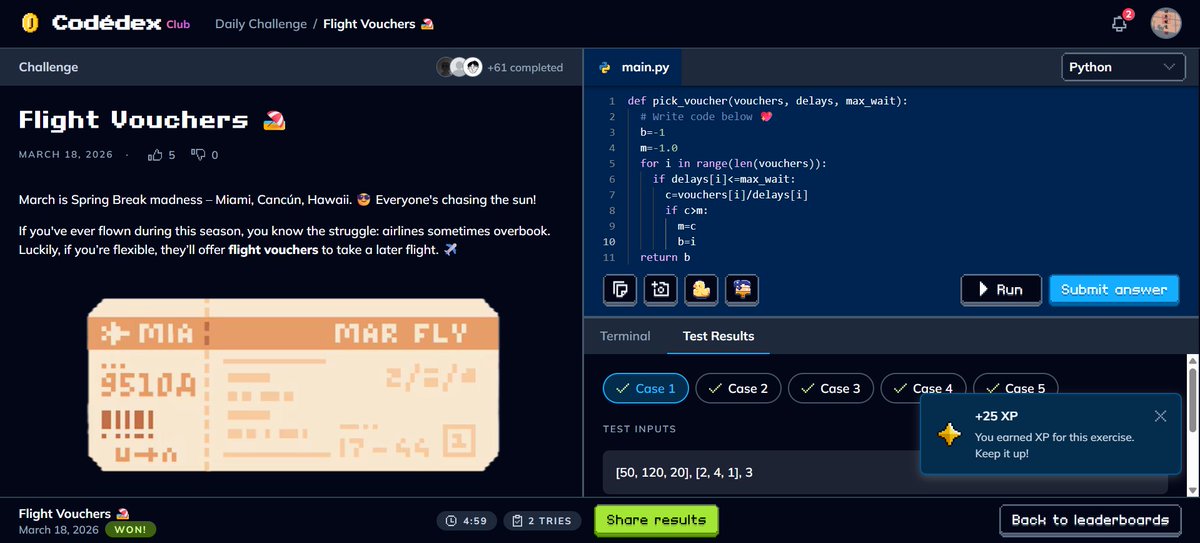Click the 'if c>m:' code line

tap(685, 211)
